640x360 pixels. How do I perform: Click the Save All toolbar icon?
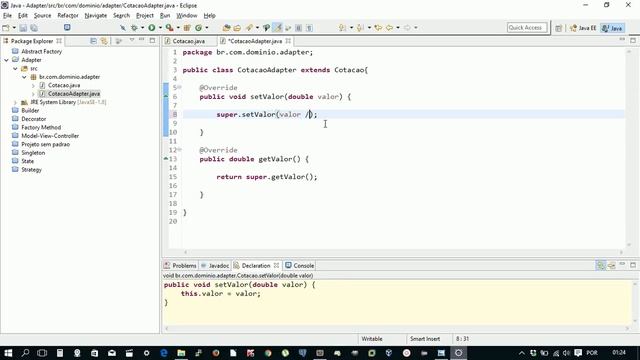pyautogui.click(x=34, y=28)
